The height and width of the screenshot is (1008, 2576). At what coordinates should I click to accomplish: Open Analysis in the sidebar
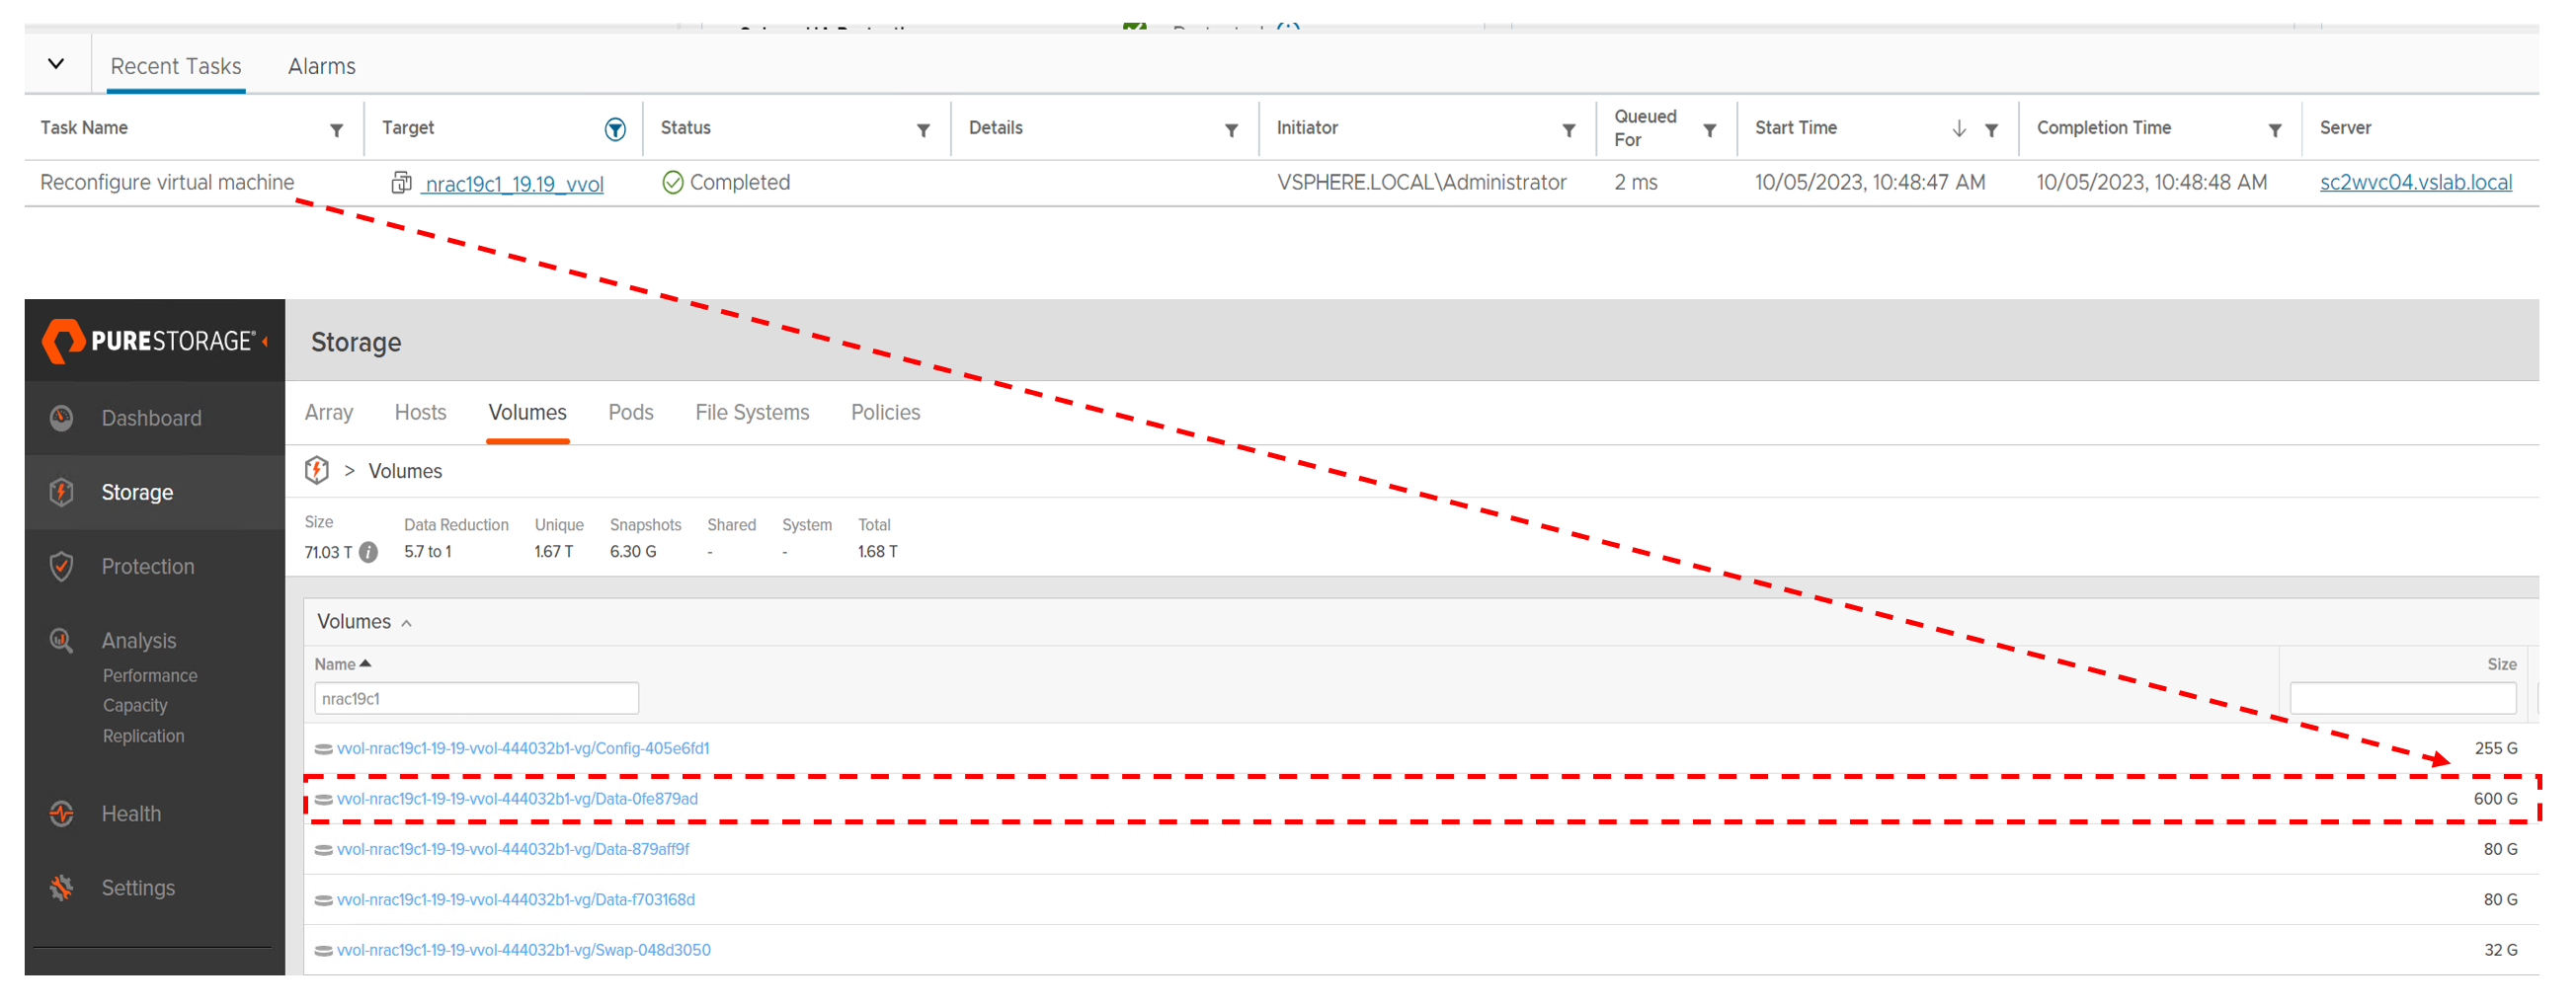tap(139, 640)
